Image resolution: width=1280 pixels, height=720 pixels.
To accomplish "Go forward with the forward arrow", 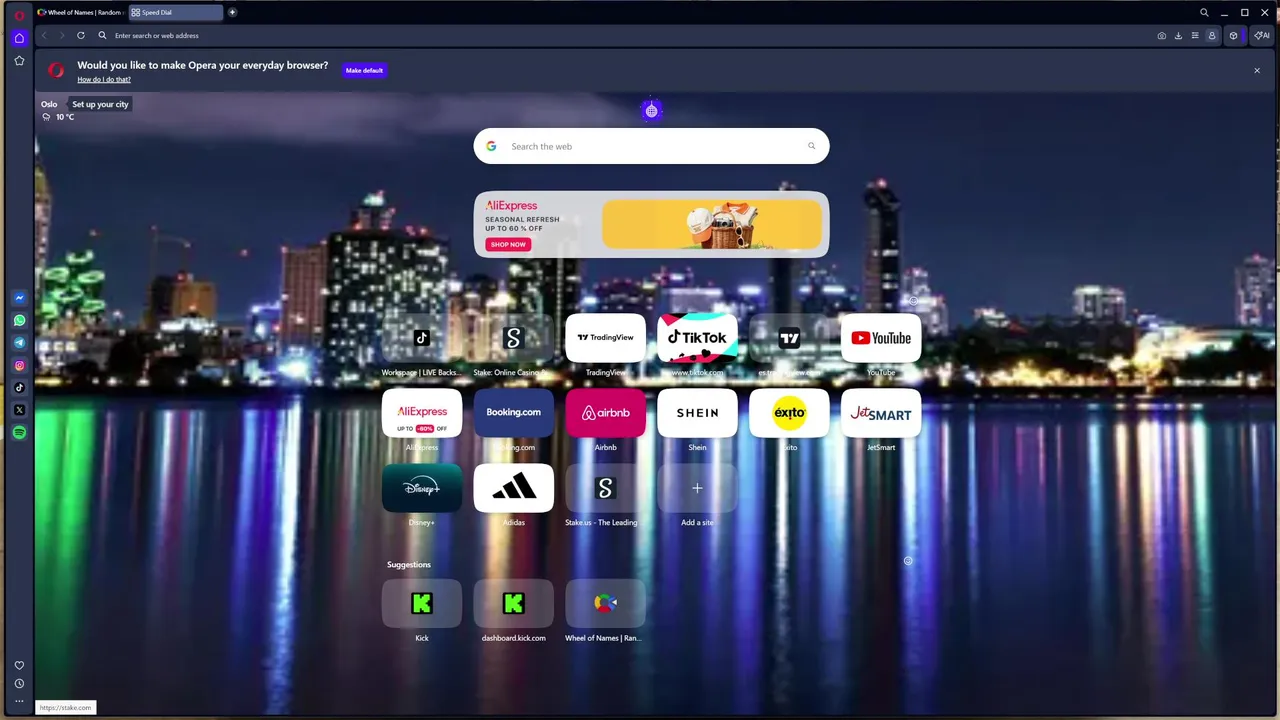I will point(62,35).
